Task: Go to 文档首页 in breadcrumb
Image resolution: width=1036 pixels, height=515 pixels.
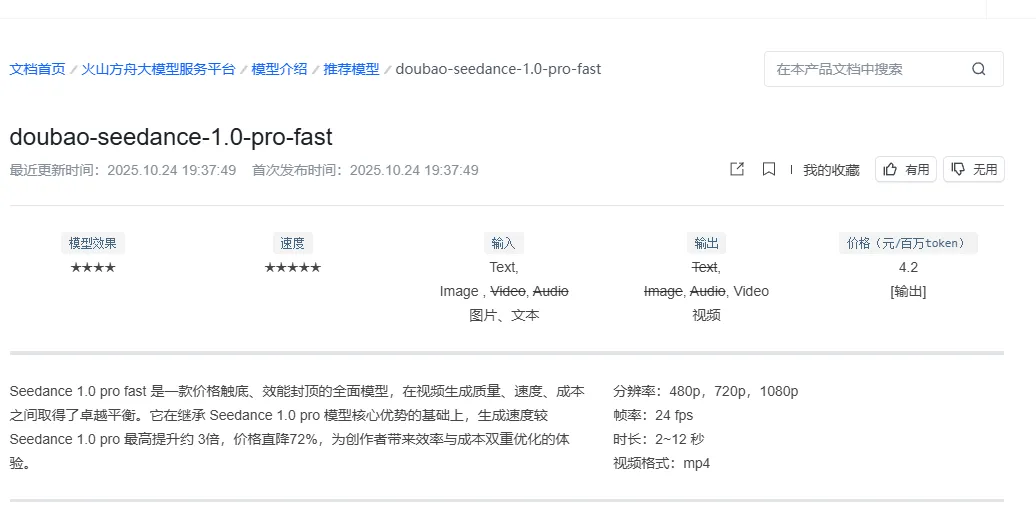Action: (x=37, y=69)
